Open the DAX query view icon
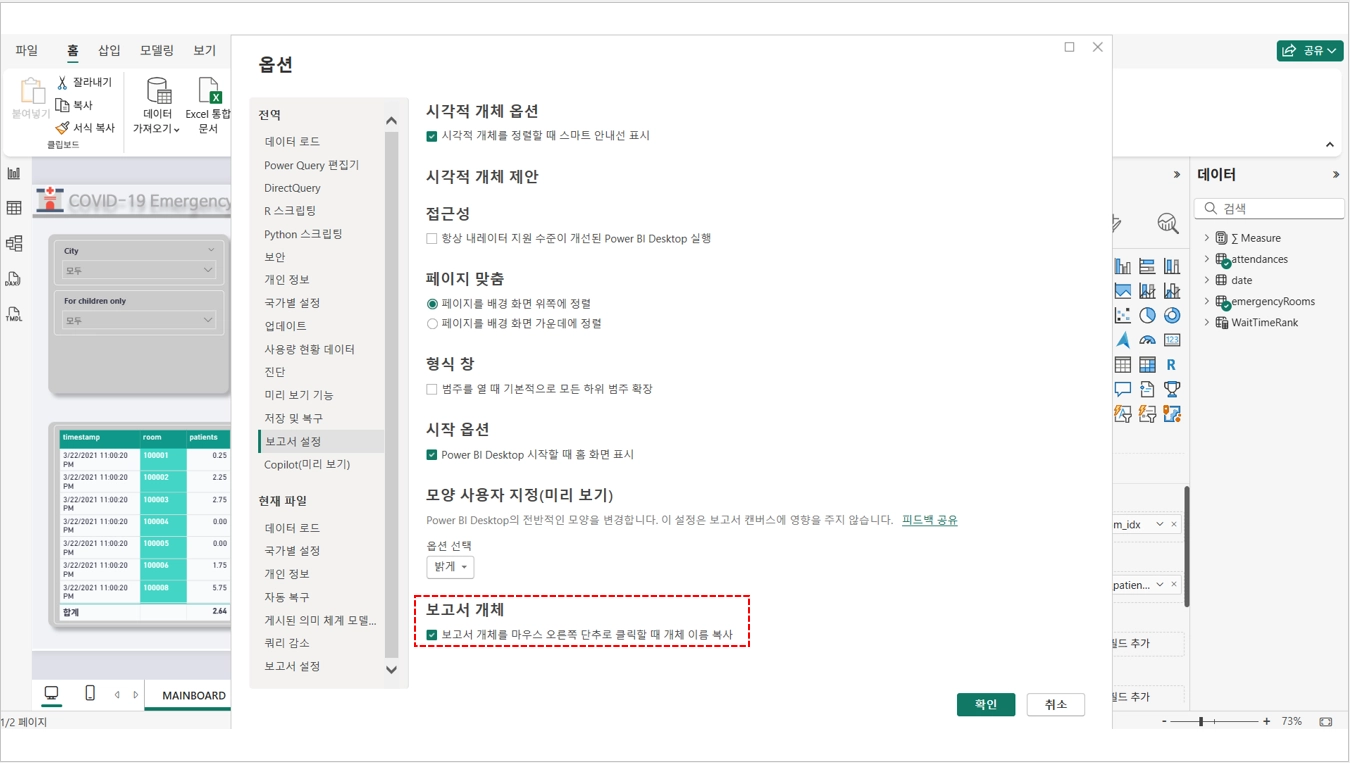 [14, 279]
